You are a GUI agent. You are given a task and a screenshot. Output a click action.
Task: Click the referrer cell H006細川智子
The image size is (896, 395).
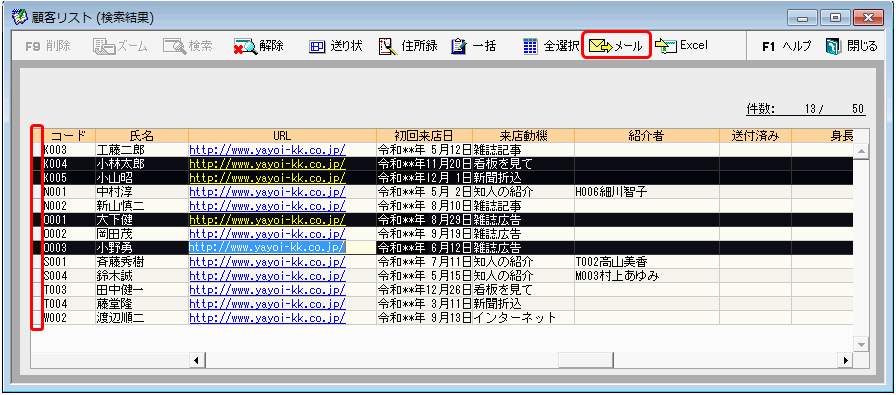pyautogui.click(x=647, y=192)
